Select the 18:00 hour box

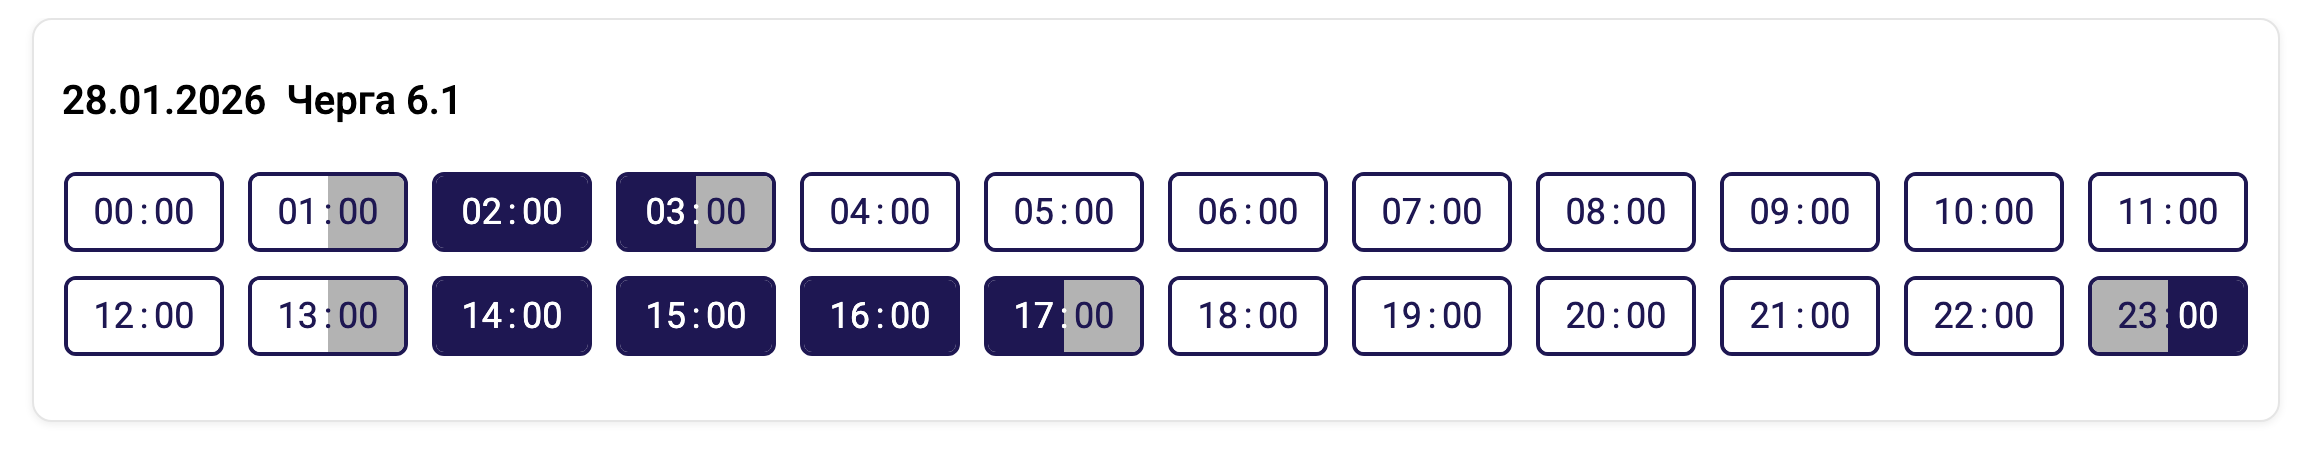click(1248, 316)
